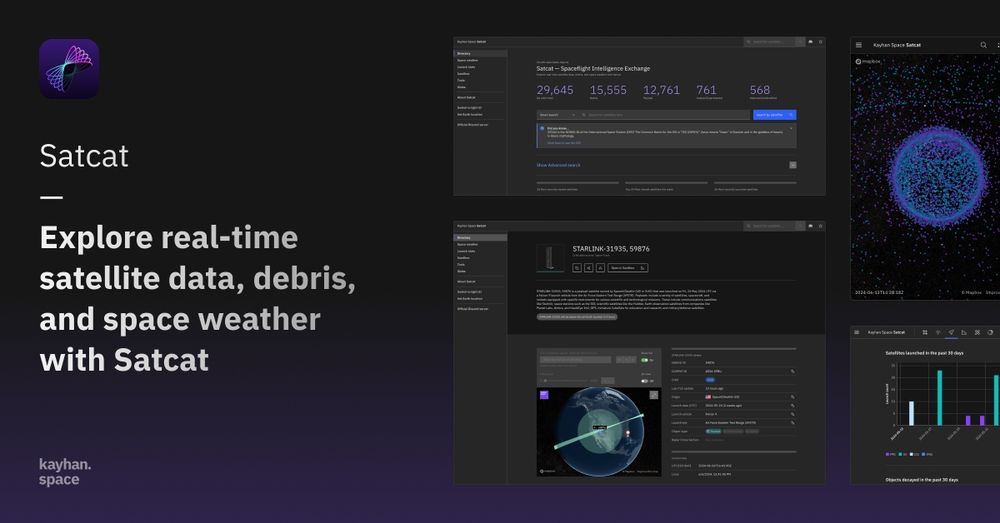Click mapbox logo on mobile globe view

click(x=868, y=61)
